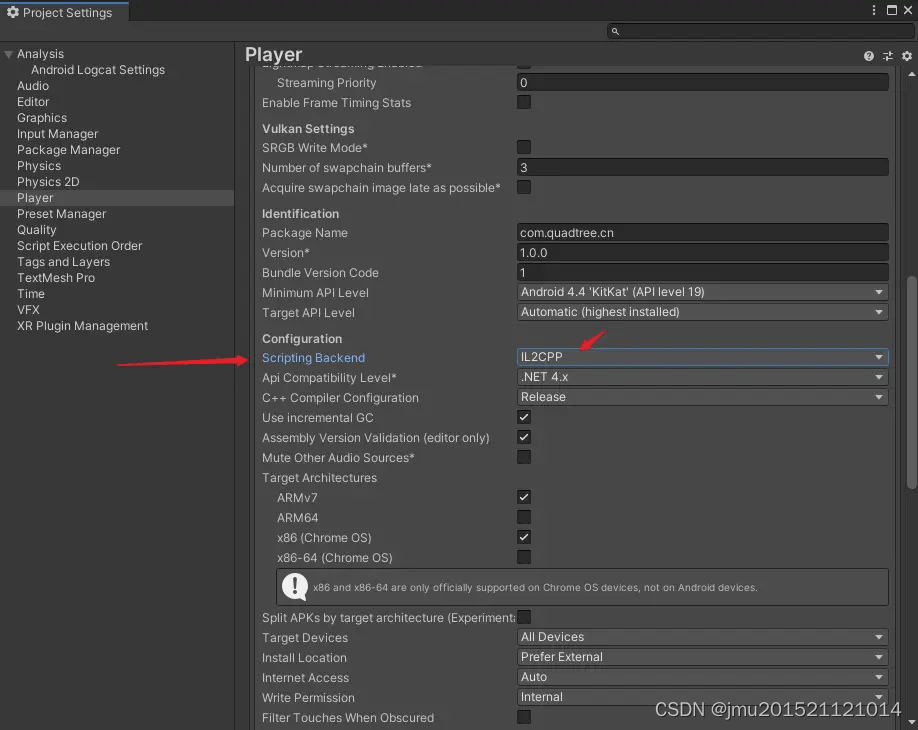This screenshot has height=730, width=918.
Task: Enable the Enable Frame Timing Stats checkbox
Action: click(x=523, y=102)
